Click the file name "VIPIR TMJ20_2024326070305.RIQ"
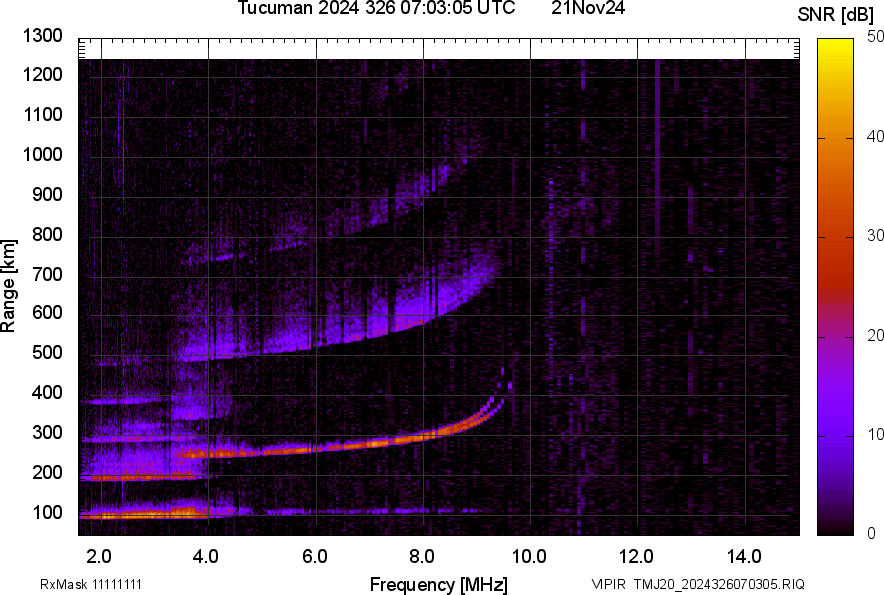This screenshot has width=884, height=595. 698,584
